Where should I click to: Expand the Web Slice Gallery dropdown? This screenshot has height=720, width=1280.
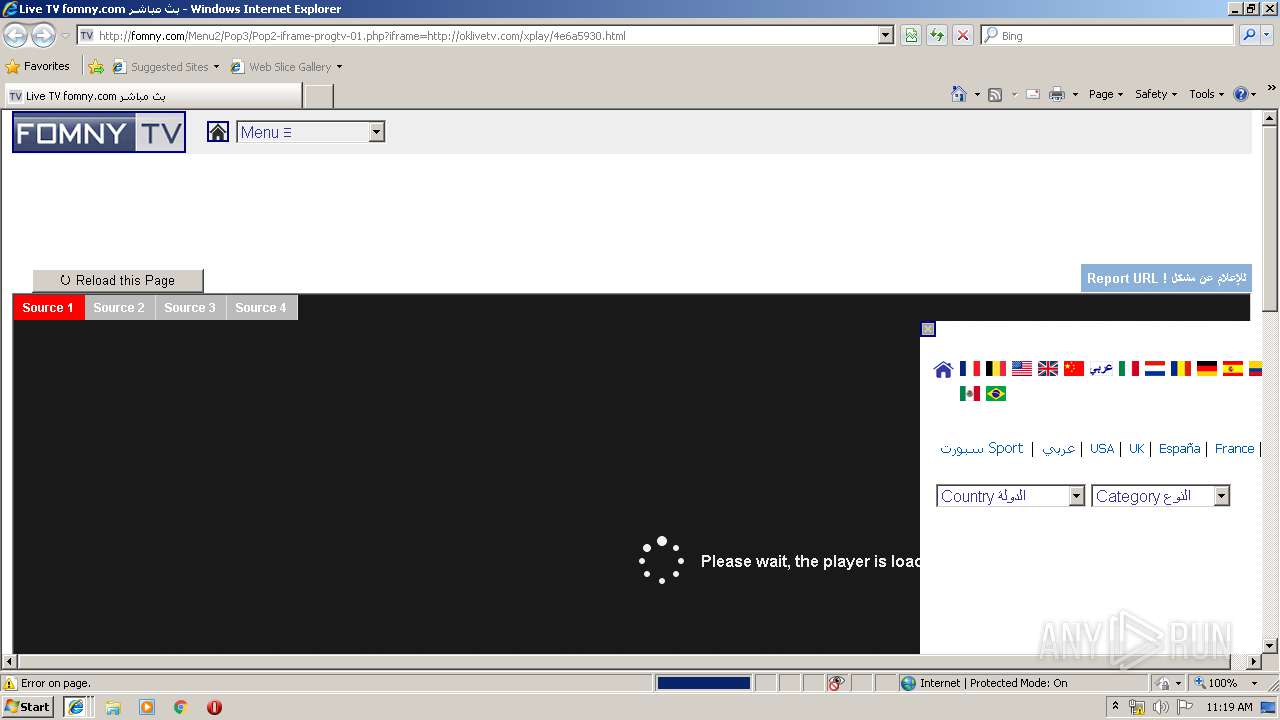pos(339,67)
